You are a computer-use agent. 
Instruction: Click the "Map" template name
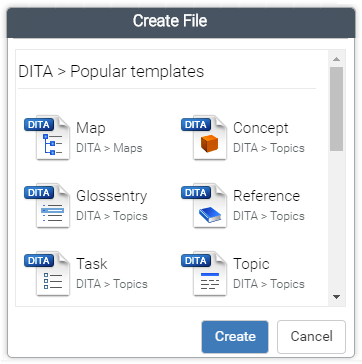click(91, 128)
